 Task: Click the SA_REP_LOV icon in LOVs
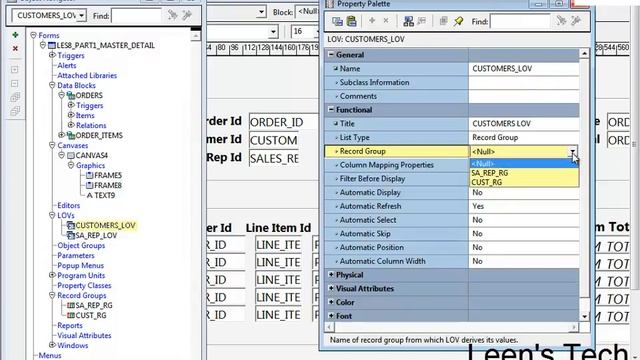click(71, 236)
